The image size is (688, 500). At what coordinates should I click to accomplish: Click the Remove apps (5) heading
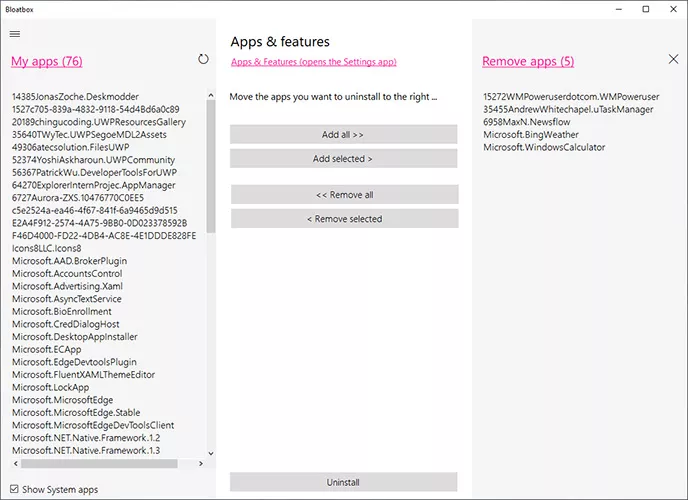528,61
